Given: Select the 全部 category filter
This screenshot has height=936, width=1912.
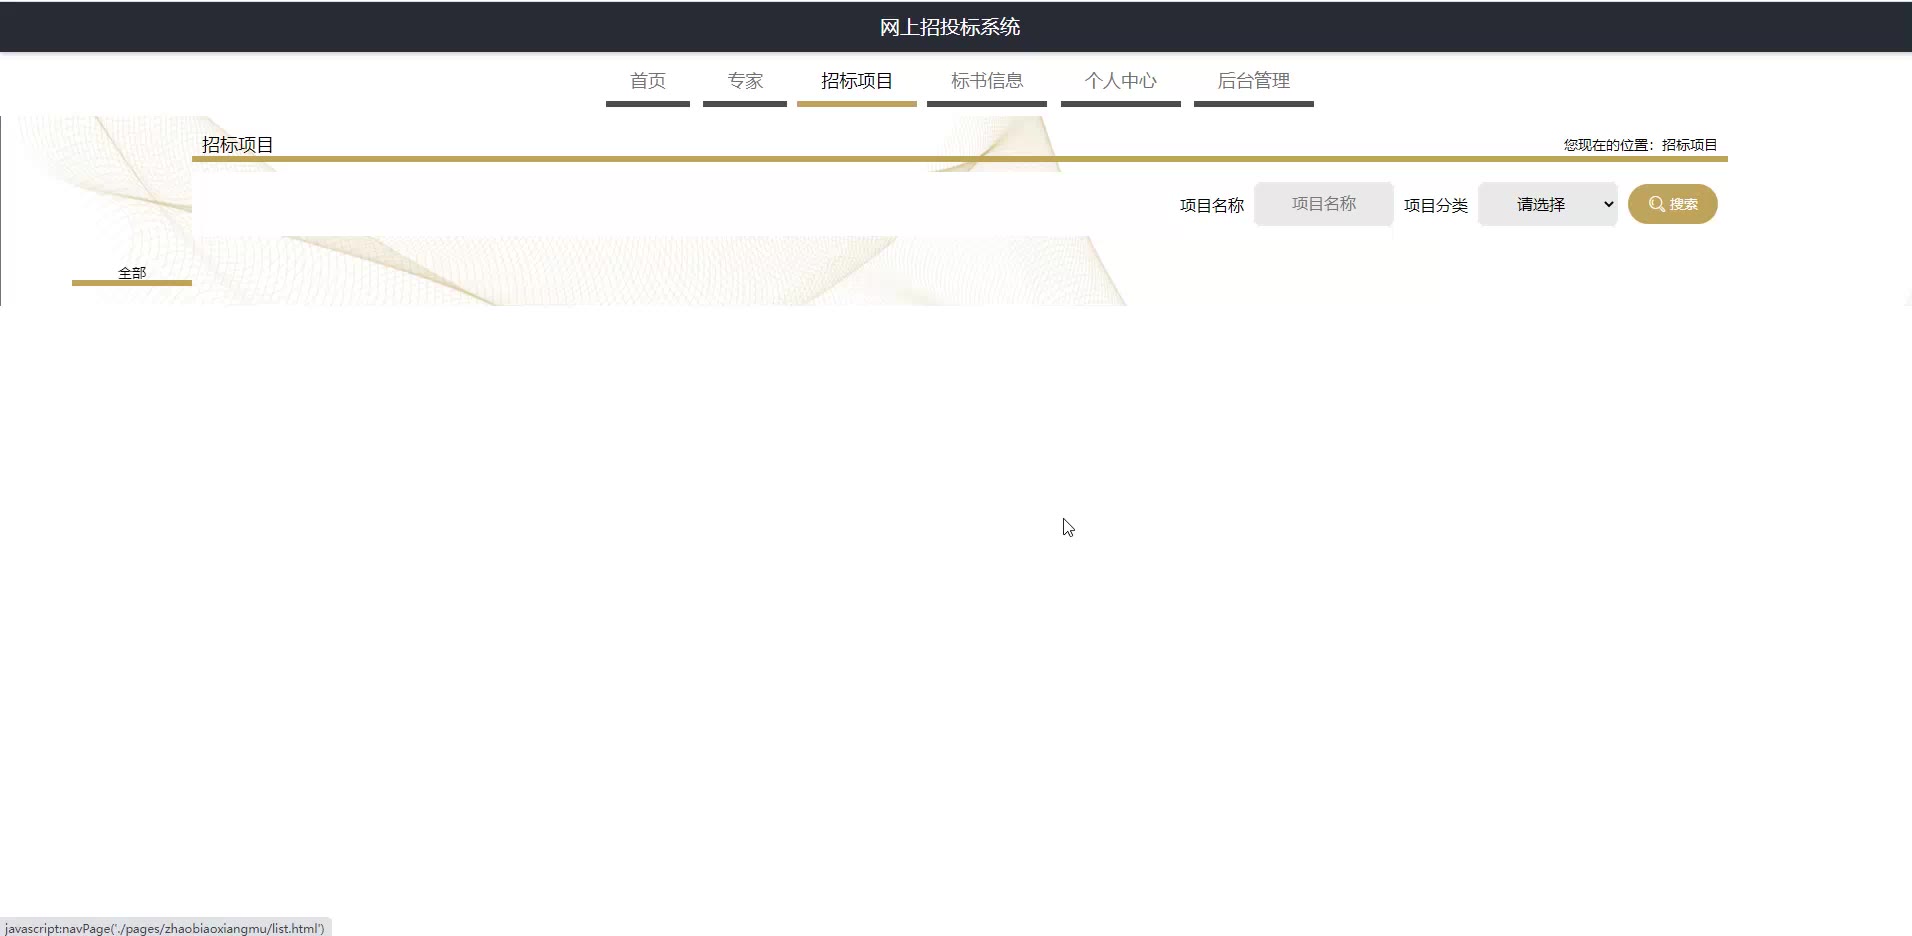Looking at the screenshot, I should click(132, 273).
